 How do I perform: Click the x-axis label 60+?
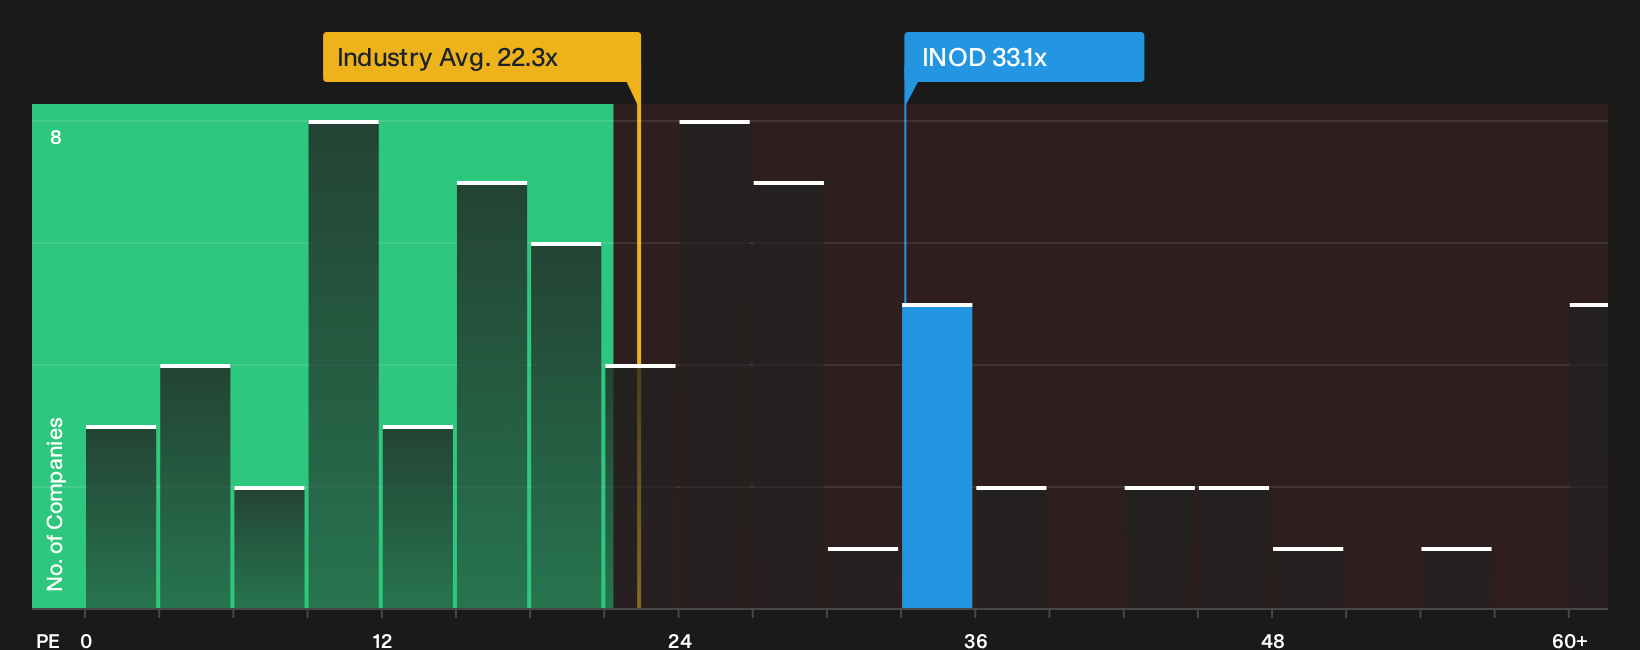point(1570,641)
